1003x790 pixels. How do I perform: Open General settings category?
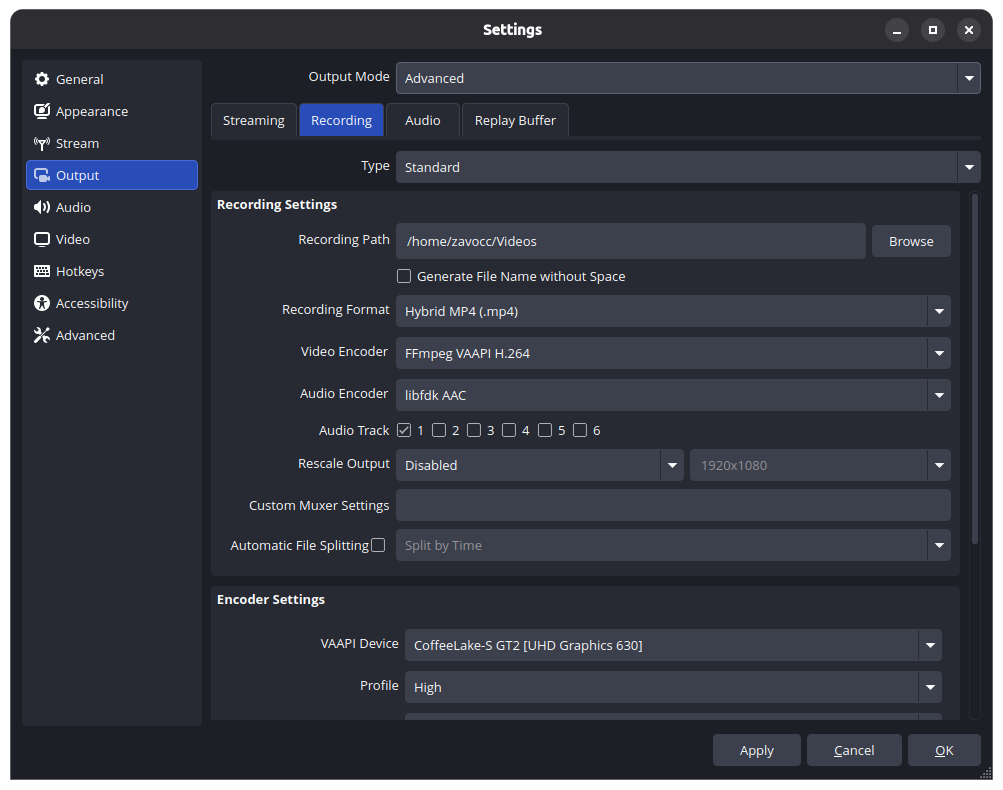112,79
